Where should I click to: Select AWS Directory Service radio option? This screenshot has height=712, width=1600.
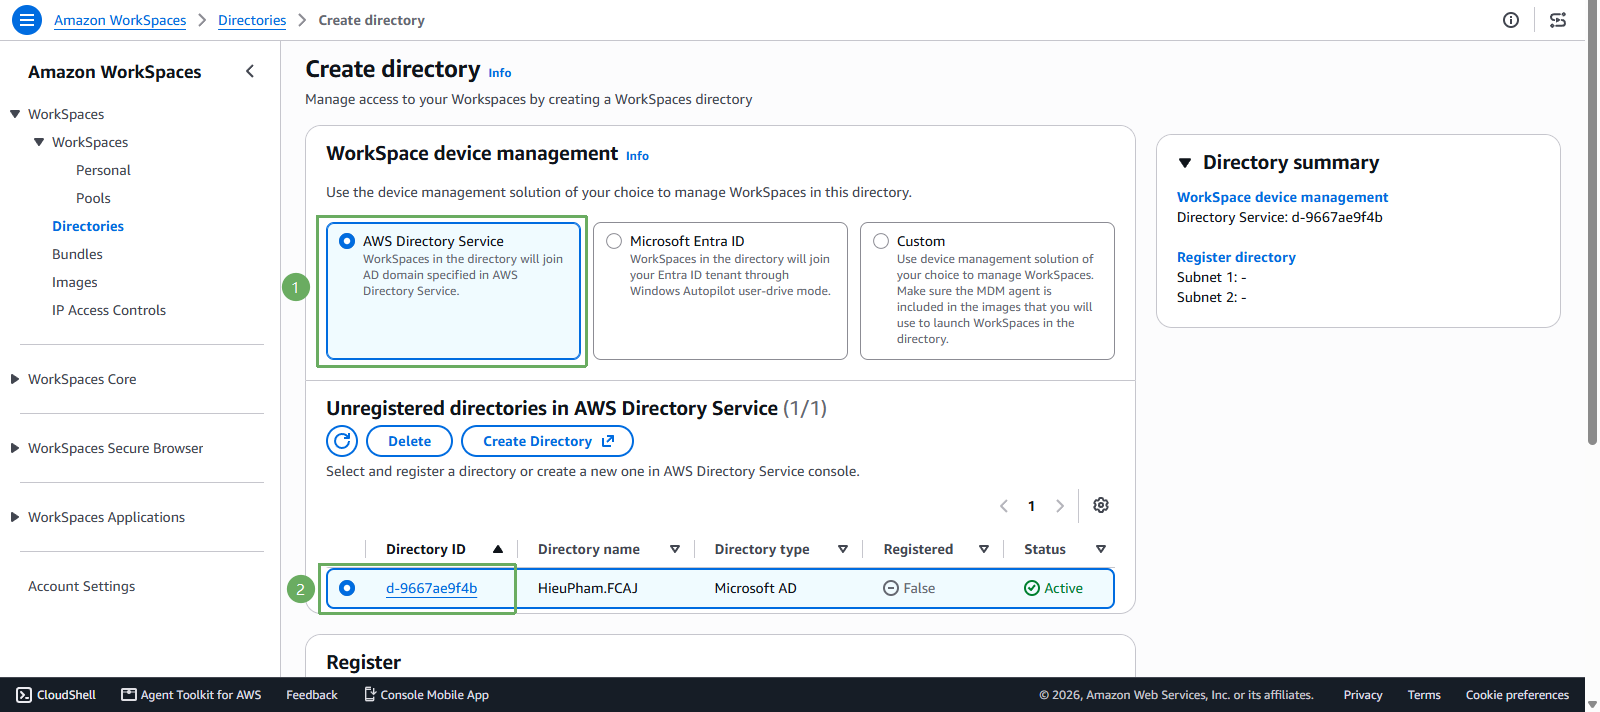point(347,241)
